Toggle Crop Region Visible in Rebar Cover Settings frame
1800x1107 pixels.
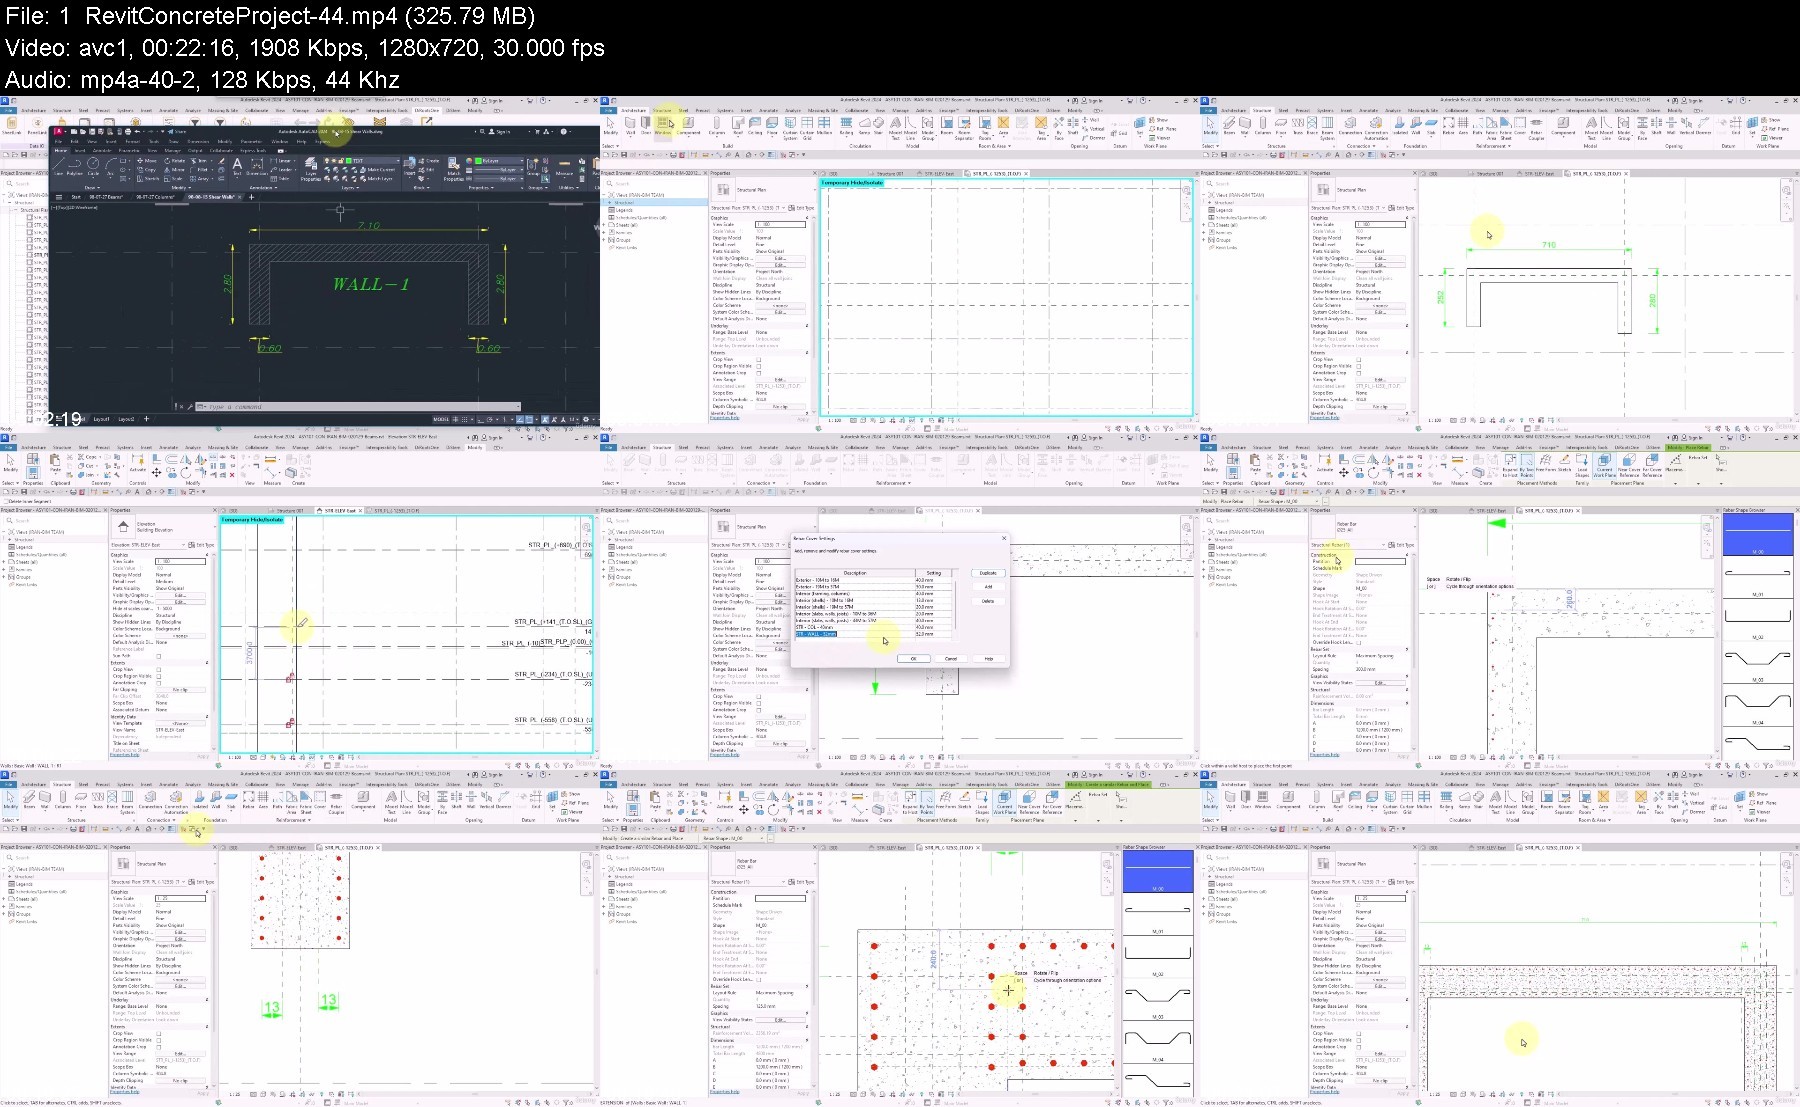coord(759,703)
